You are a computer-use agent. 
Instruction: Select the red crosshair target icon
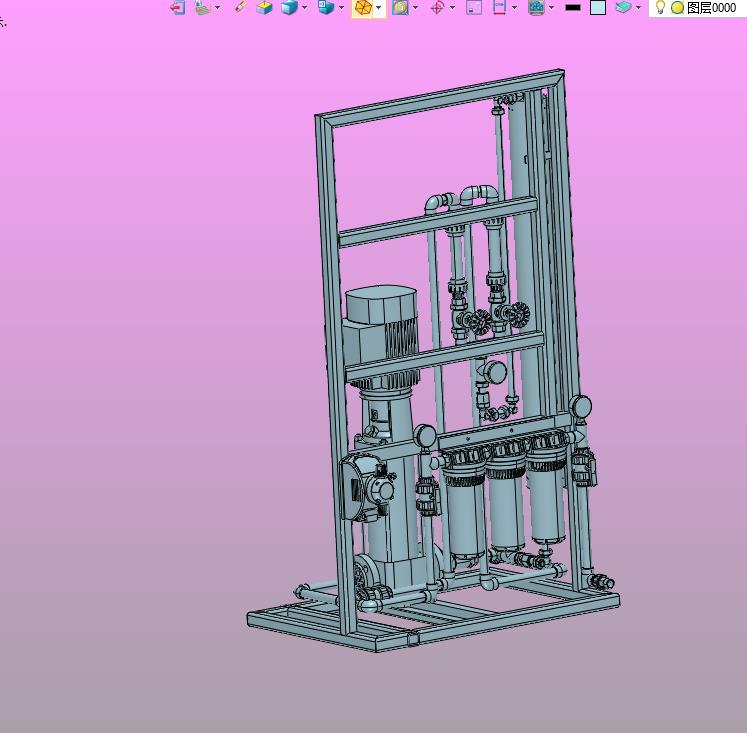pyautogui.click(x=437, y=8)
